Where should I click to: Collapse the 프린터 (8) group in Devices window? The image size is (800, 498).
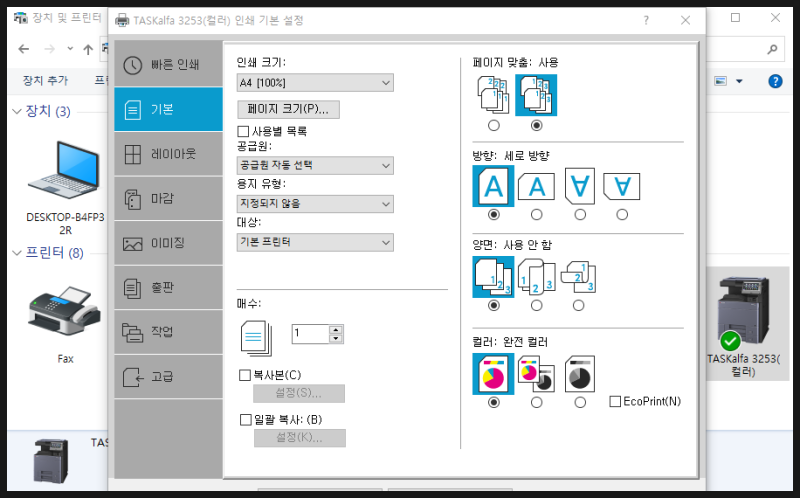16,253
